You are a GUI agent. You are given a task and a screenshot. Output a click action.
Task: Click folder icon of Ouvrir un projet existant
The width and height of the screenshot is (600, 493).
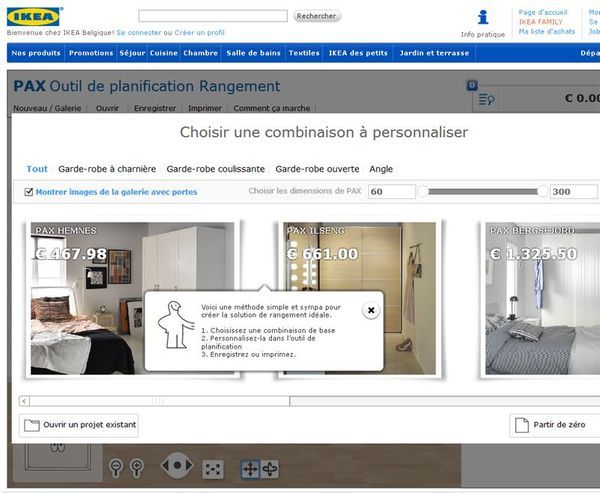click(31, 425)
